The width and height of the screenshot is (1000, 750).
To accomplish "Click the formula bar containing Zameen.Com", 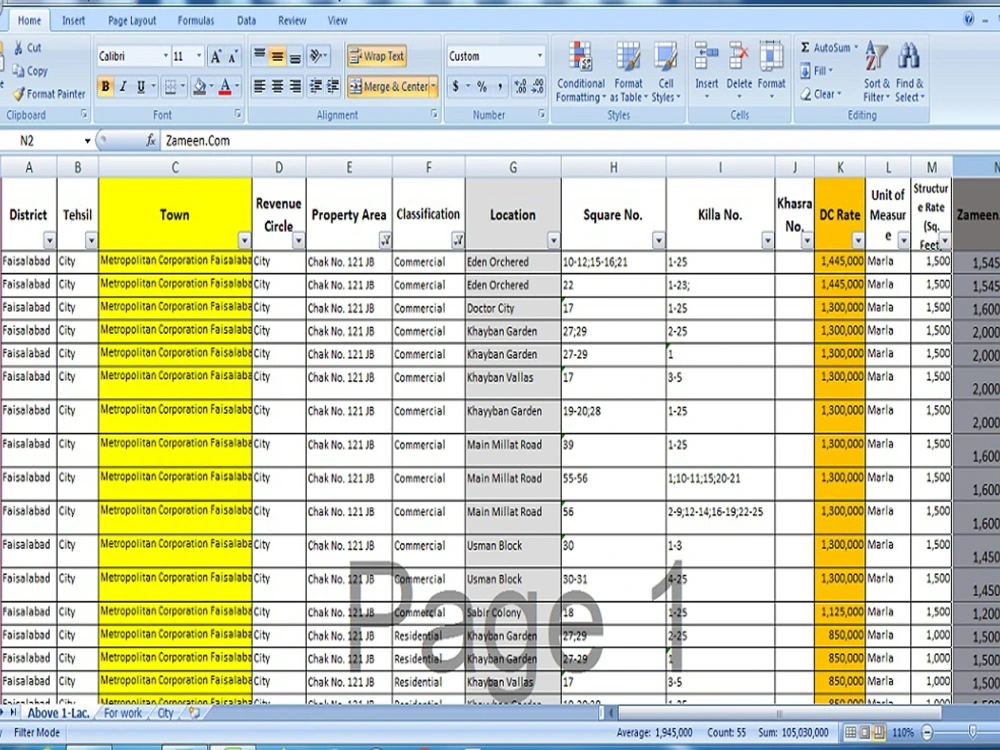I will pyautogui.click(x=579, y=141).
